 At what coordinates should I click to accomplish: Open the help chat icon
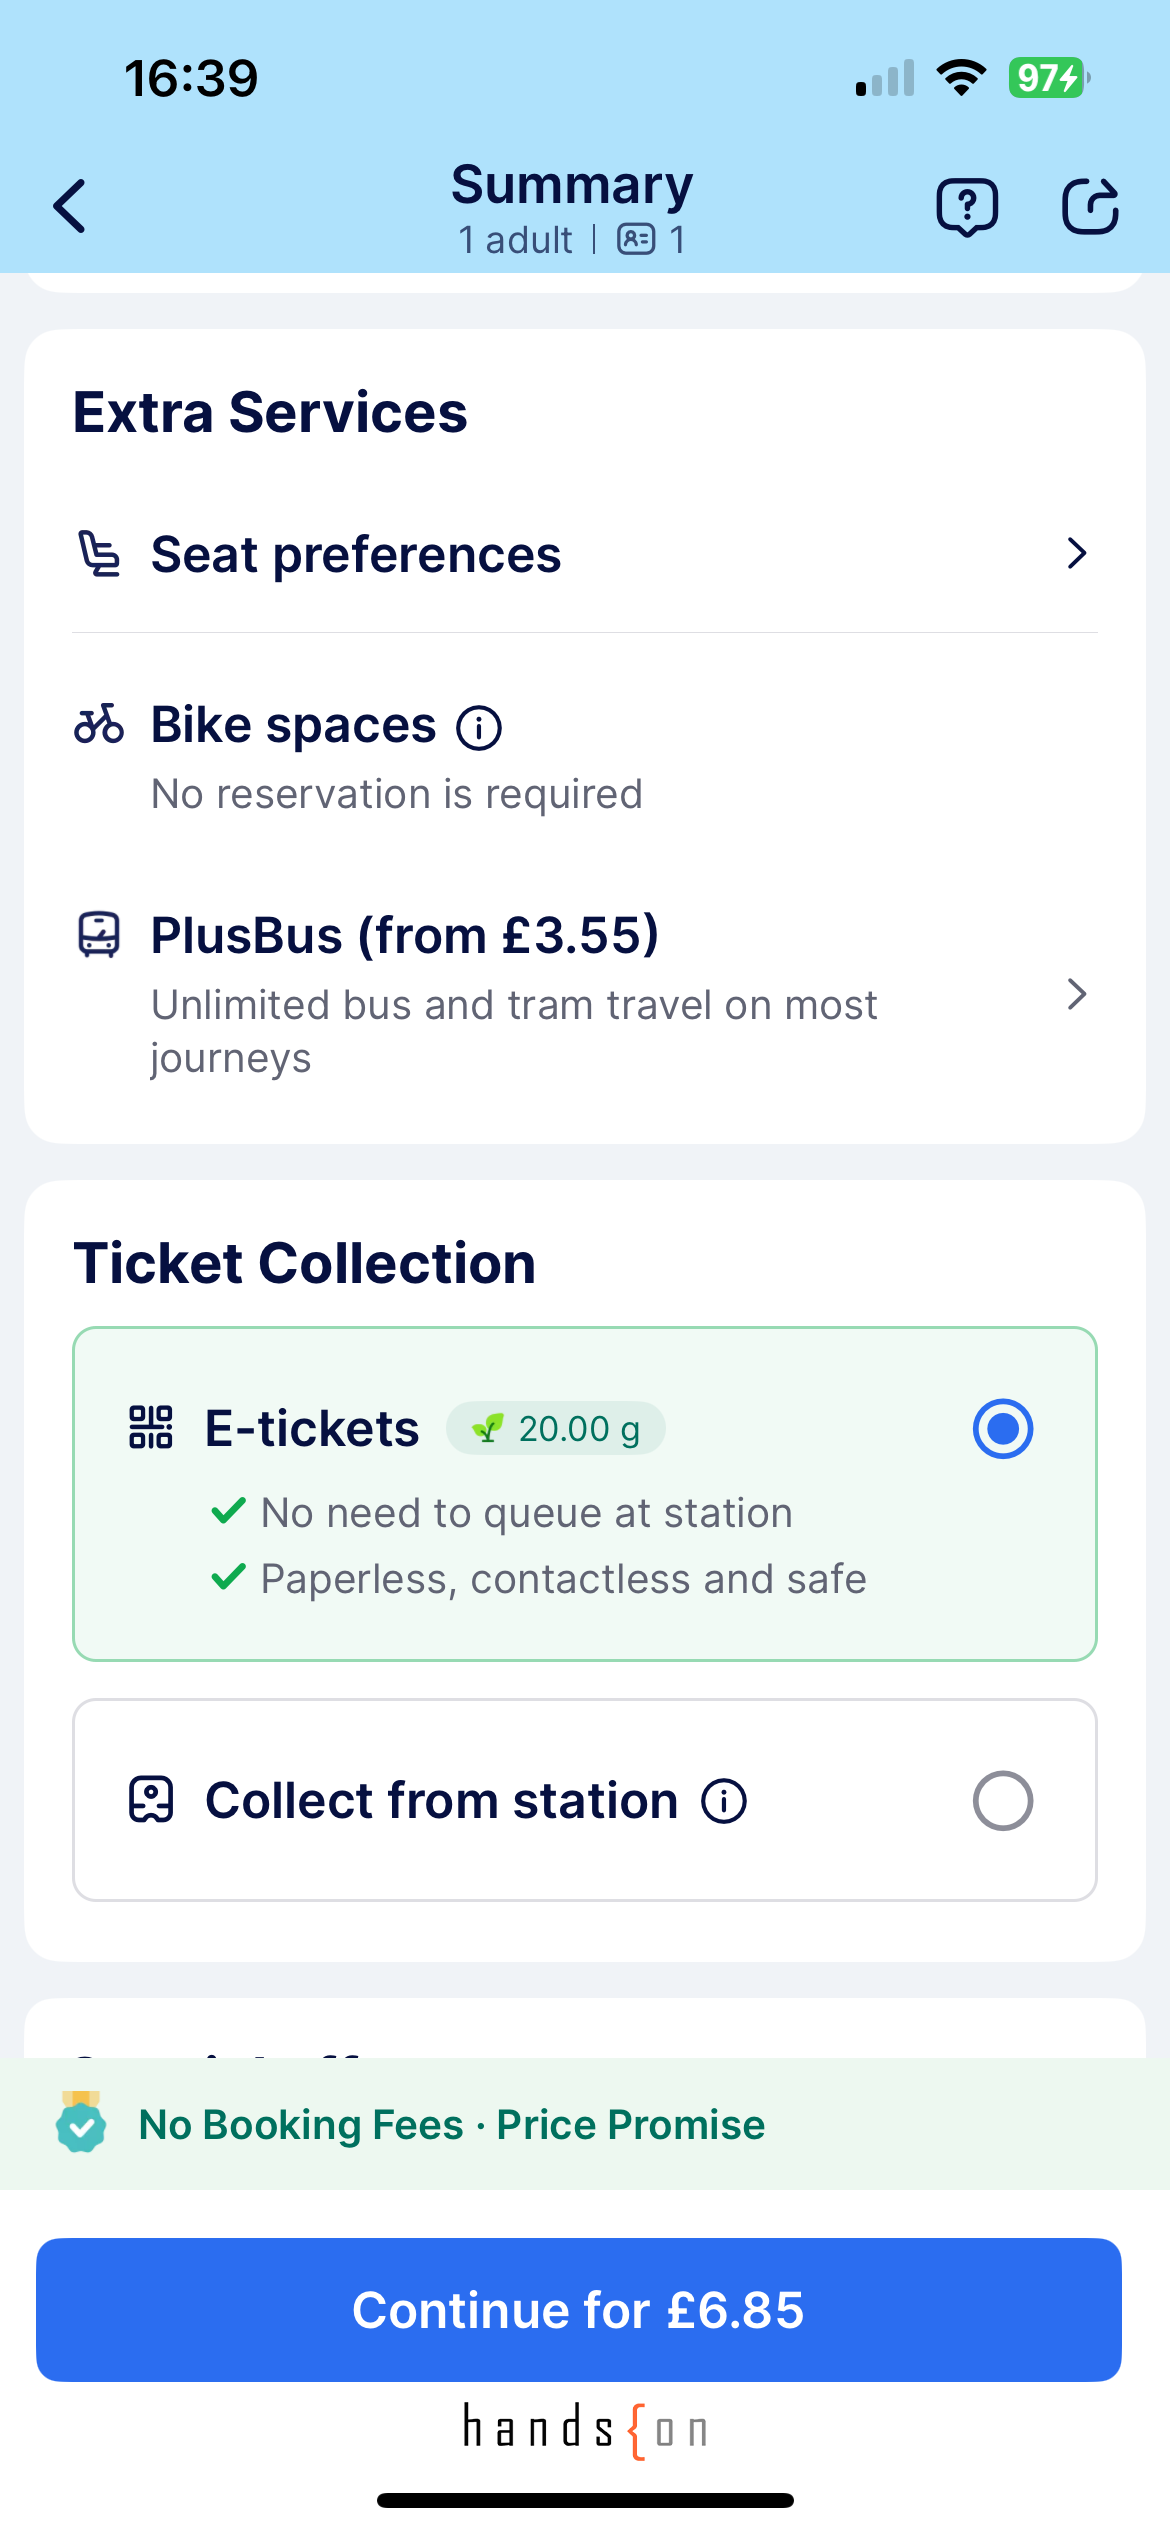pos(966,207)
